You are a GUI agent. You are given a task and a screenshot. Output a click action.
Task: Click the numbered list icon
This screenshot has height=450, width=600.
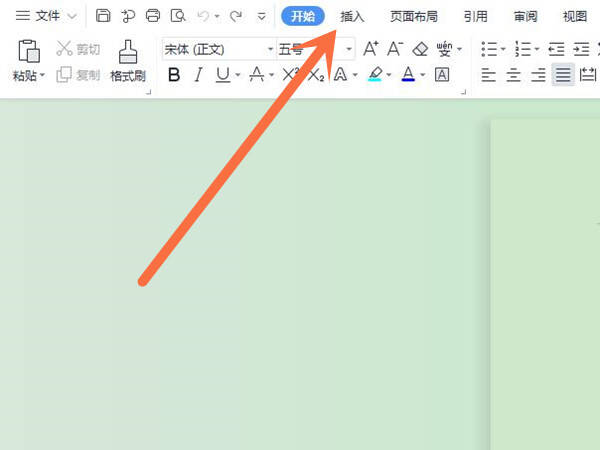pos(523,49)
